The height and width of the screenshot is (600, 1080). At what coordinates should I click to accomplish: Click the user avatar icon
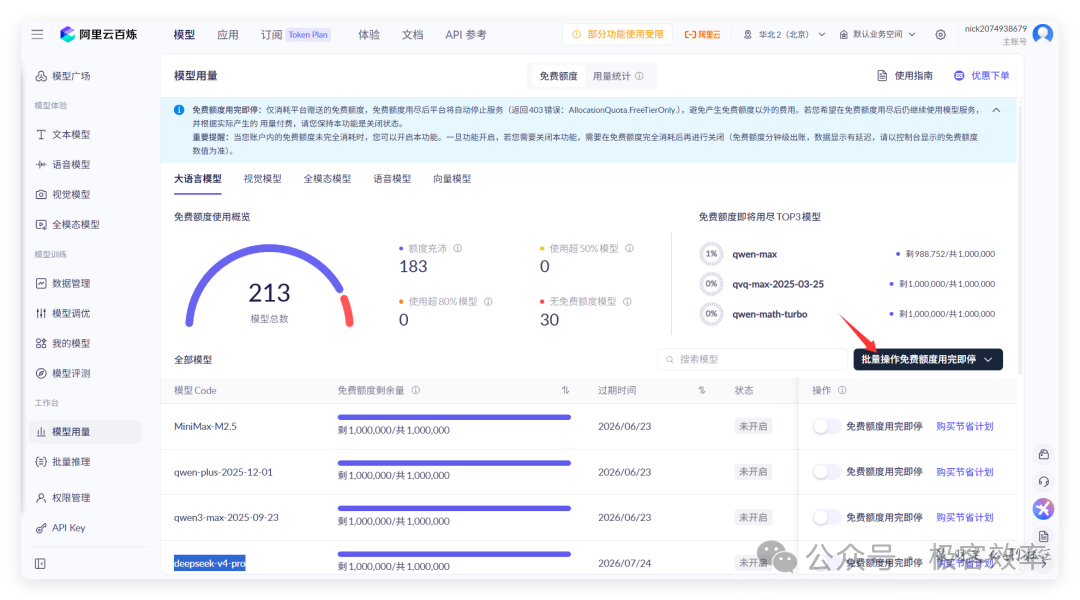click(1043, 34)
